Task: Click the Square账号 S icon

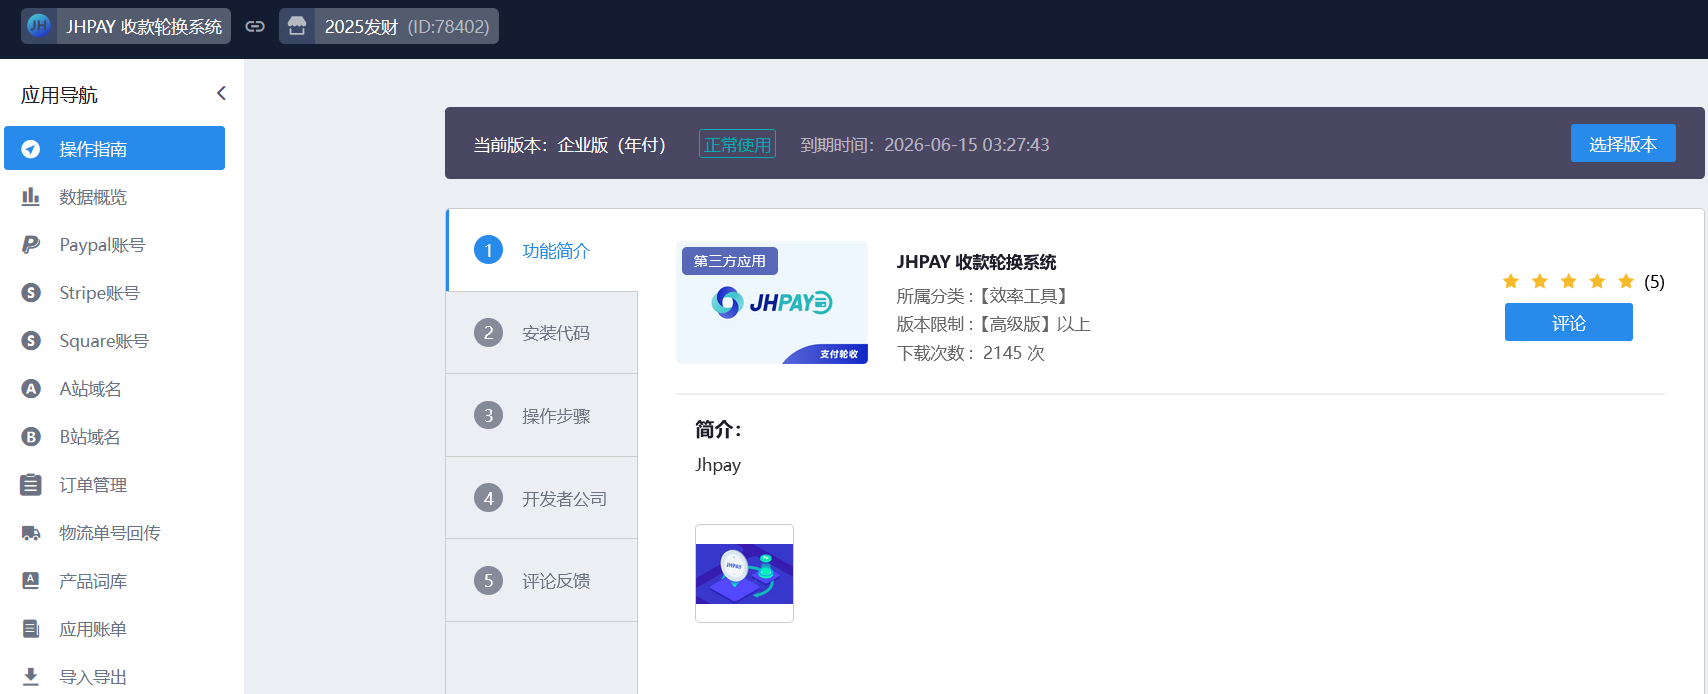Action: 31,341
